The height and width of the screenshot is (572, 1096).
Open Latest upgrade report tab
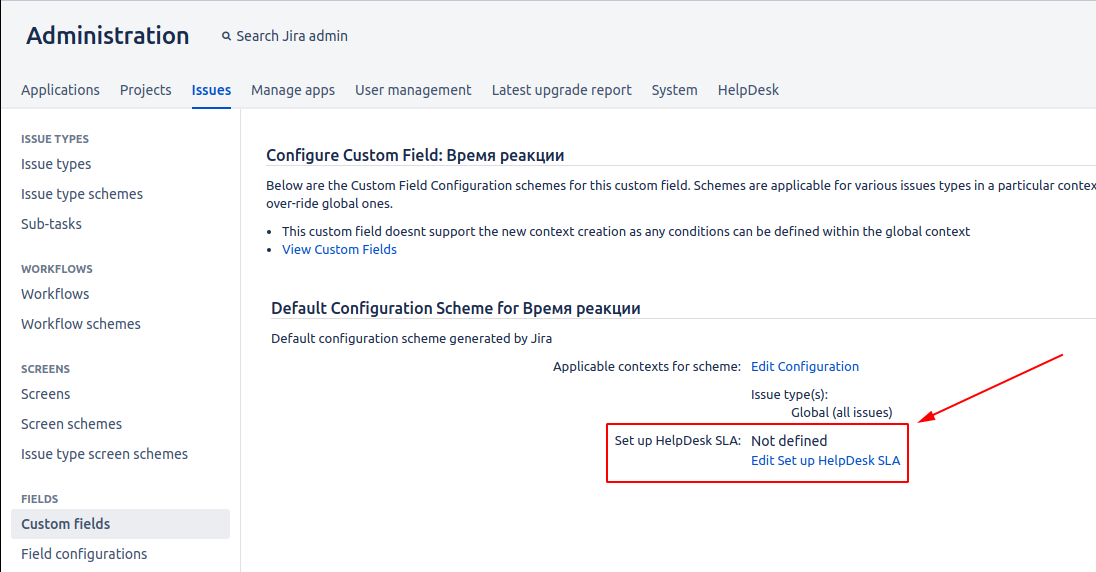click(x=561, y=90)
